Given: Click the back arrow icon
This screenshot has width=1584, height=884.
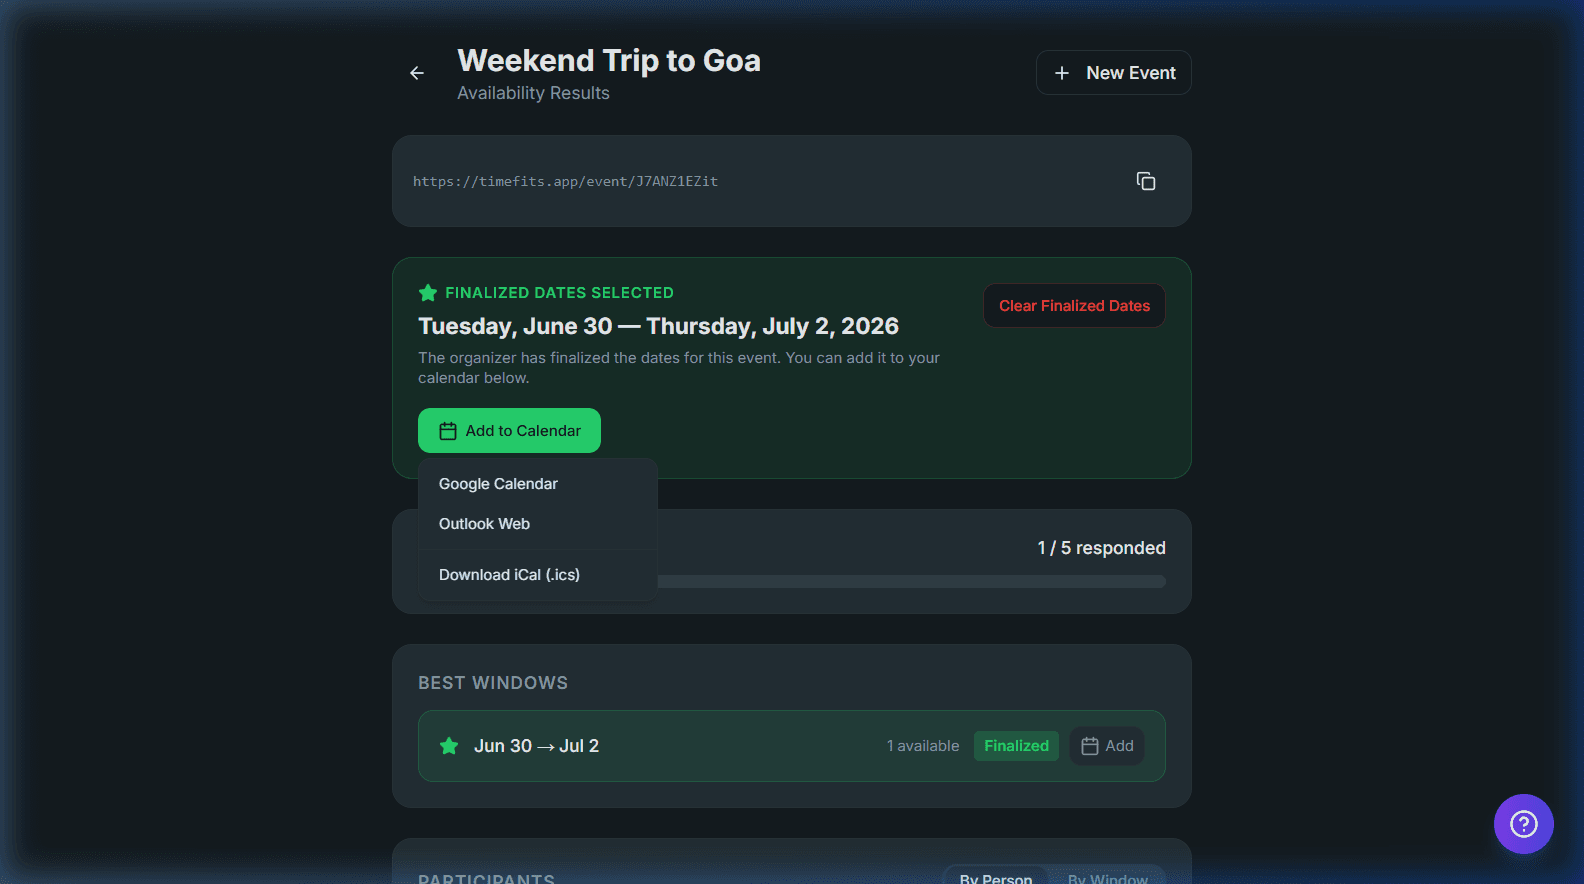Looking at the screenshot, I should coord(417,73).
